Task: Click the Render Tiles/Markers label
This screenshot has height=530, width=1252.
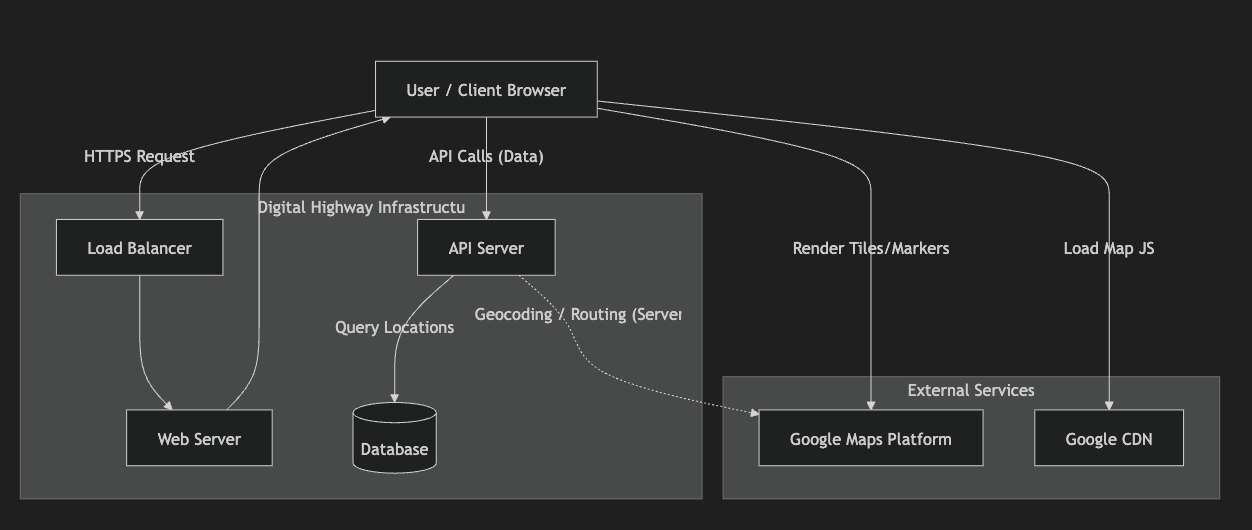Action: tap(870, 248)
